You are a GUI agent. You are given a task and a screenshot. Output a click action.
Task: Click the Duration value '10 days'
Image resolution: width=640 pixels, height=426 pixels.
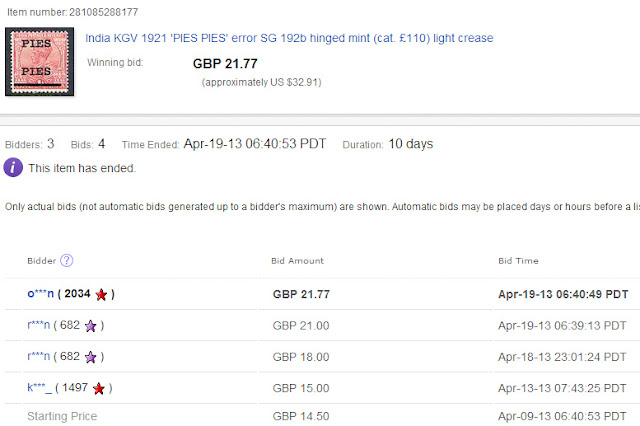point(411,144)
